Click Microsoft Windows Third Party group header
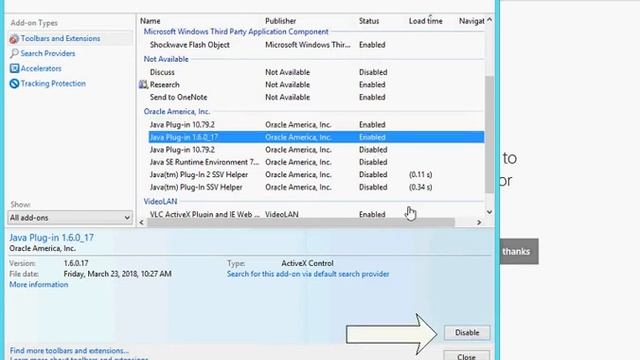 (236, 32)
